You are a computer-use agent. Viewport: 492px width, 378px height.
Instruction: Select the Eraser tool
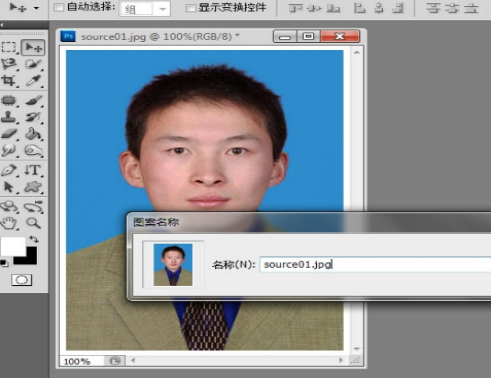pos(9,134)
